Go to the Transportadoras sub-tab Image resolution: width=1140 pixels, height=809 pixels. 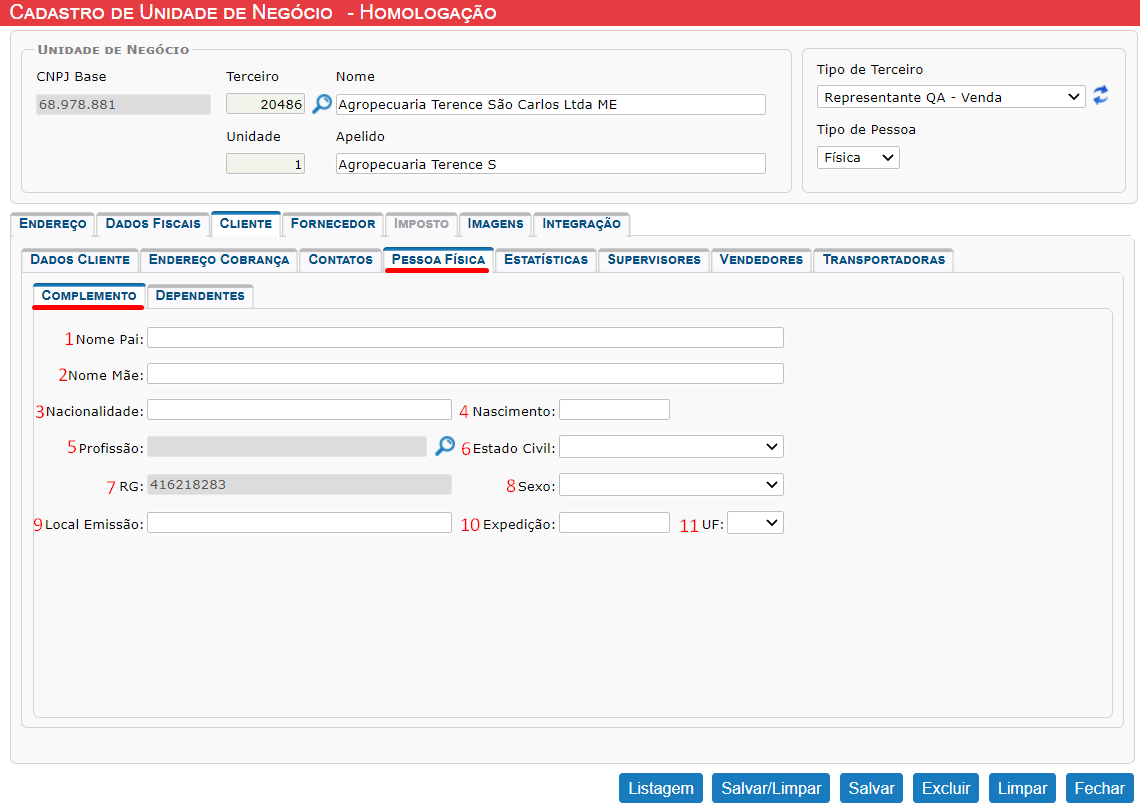884,260
